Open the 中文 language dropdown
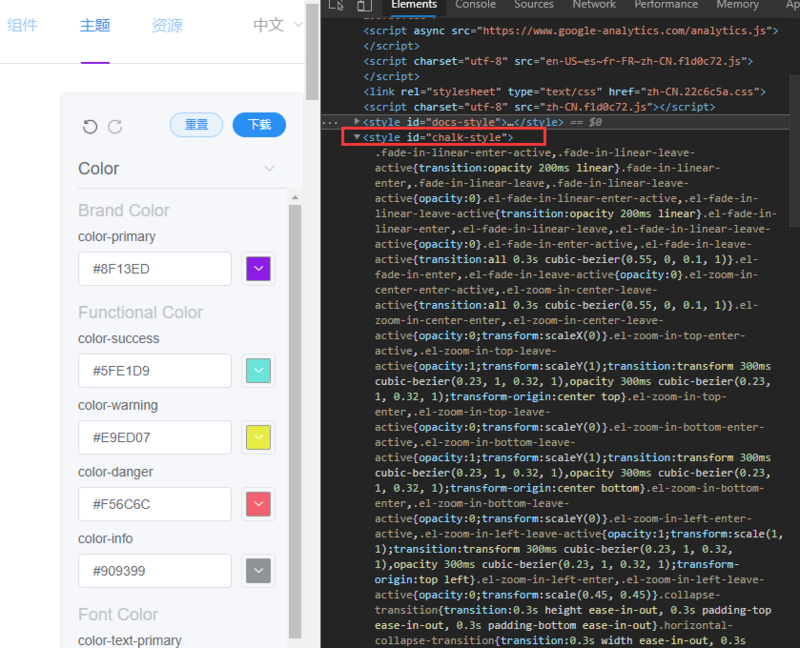 coord(278,24)
